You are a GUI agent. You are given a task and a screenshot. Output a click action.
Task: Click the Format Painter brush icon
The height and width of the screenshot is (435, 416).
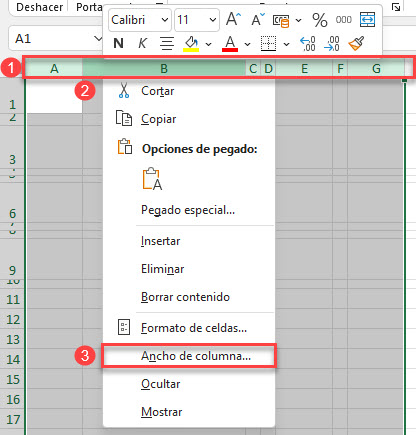(x=356, y=44)
